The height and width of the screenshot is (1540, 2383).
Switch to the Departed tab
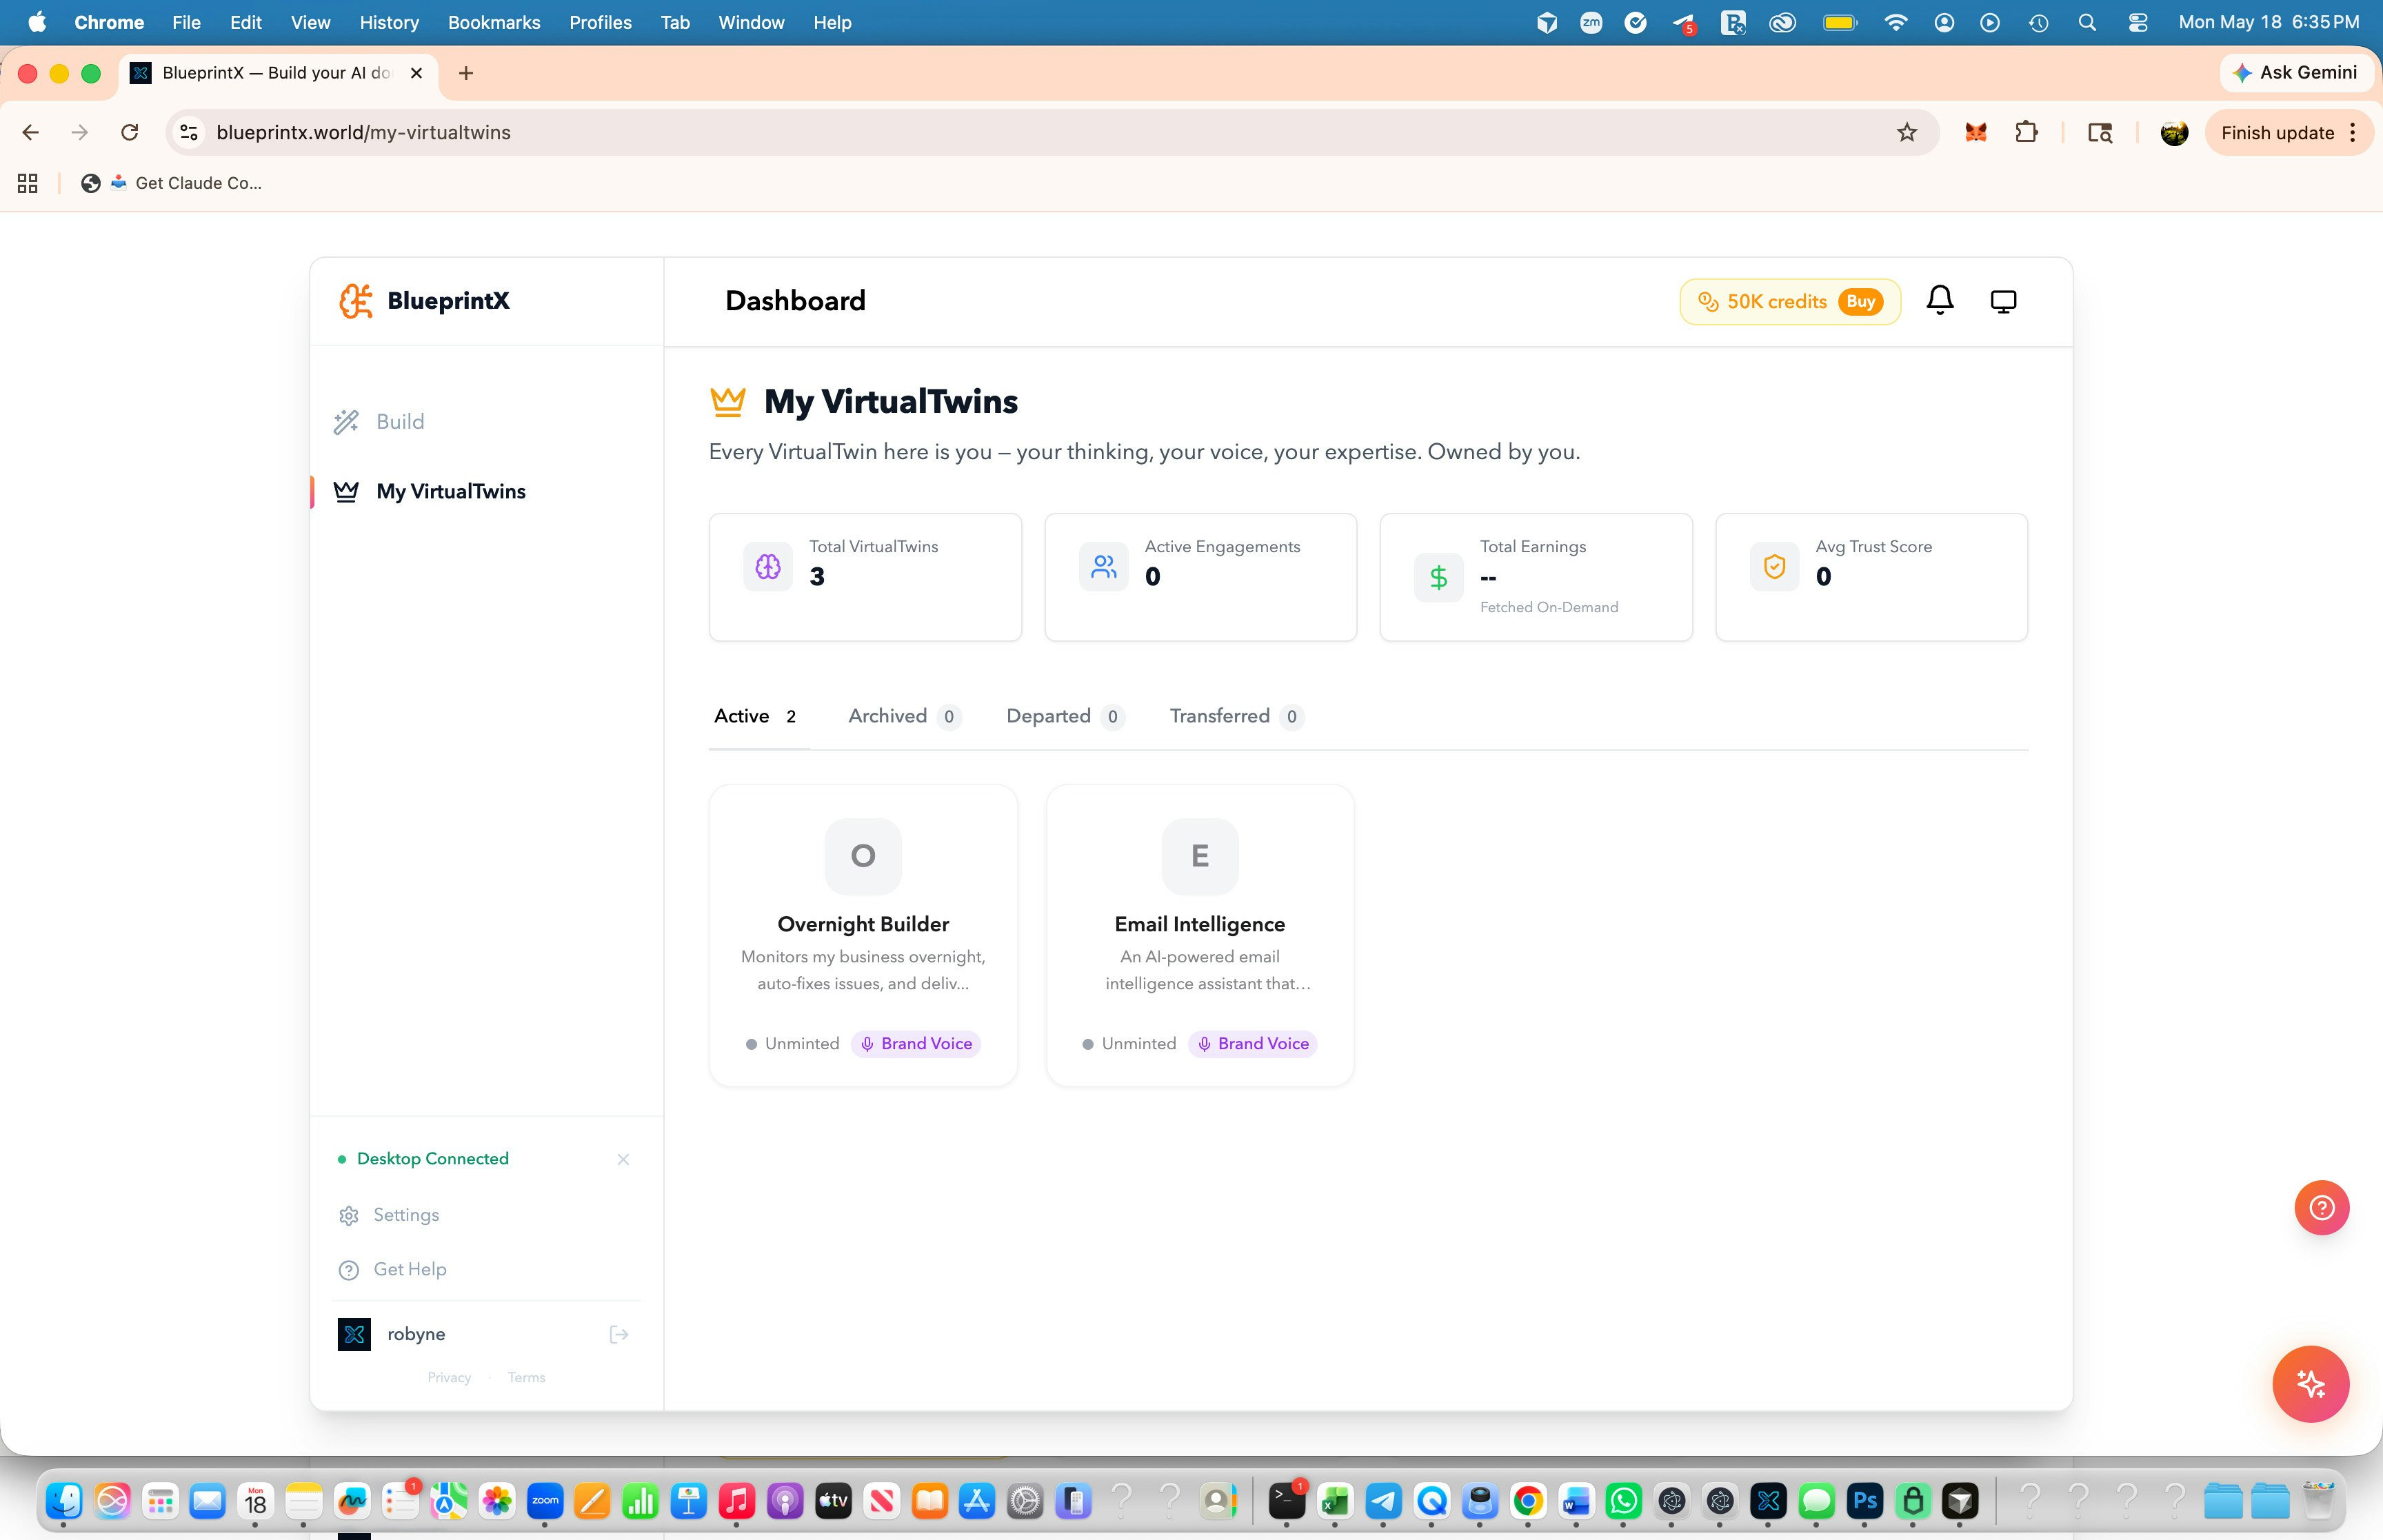click(x=1066, y=717)
